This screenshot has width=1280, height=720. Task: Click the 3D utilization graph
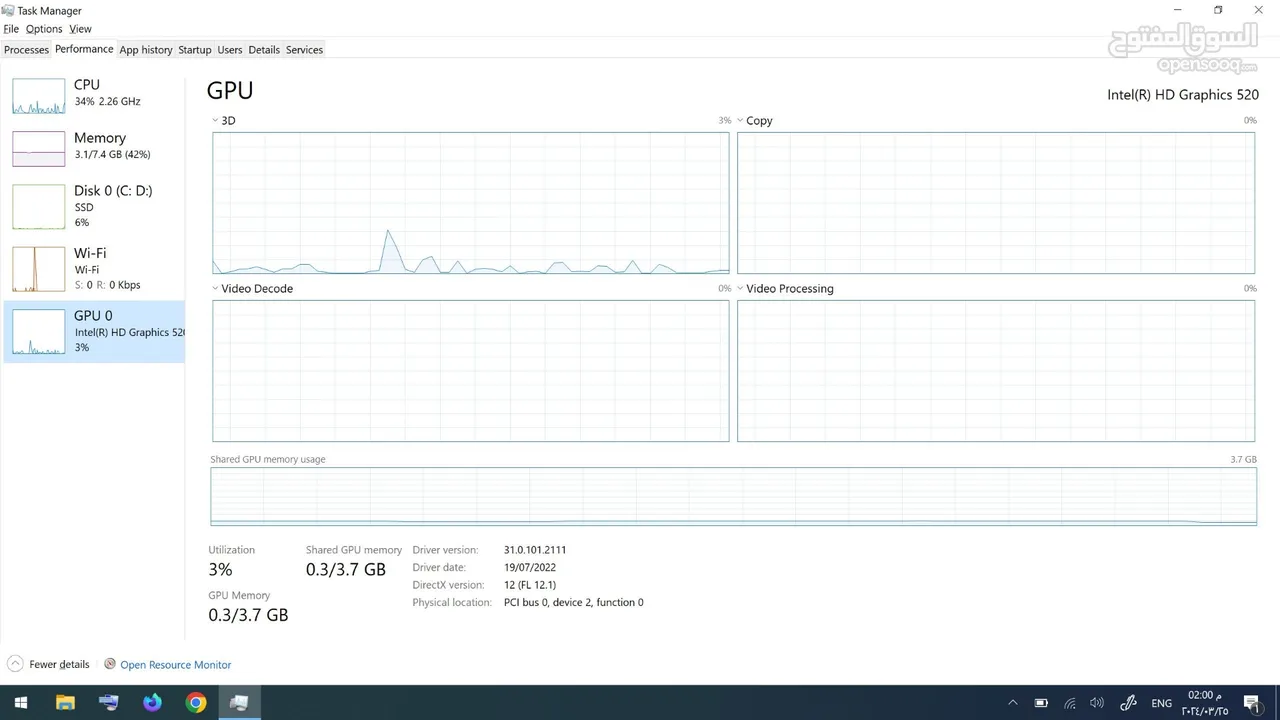(470, 203)
